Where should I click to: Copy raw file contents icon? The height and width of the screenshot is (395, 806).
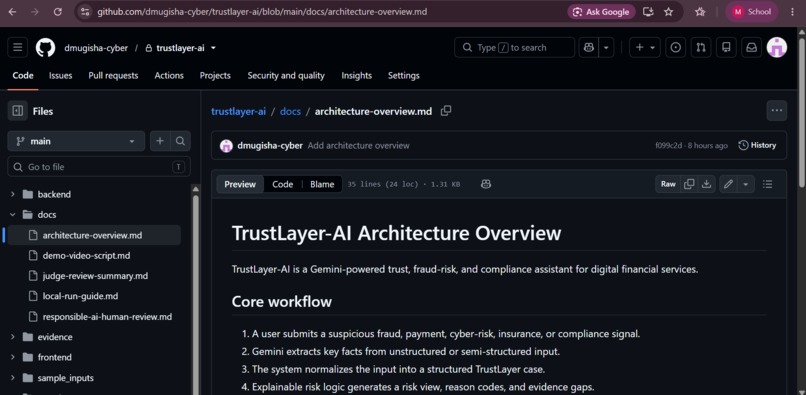pos(689,184)
